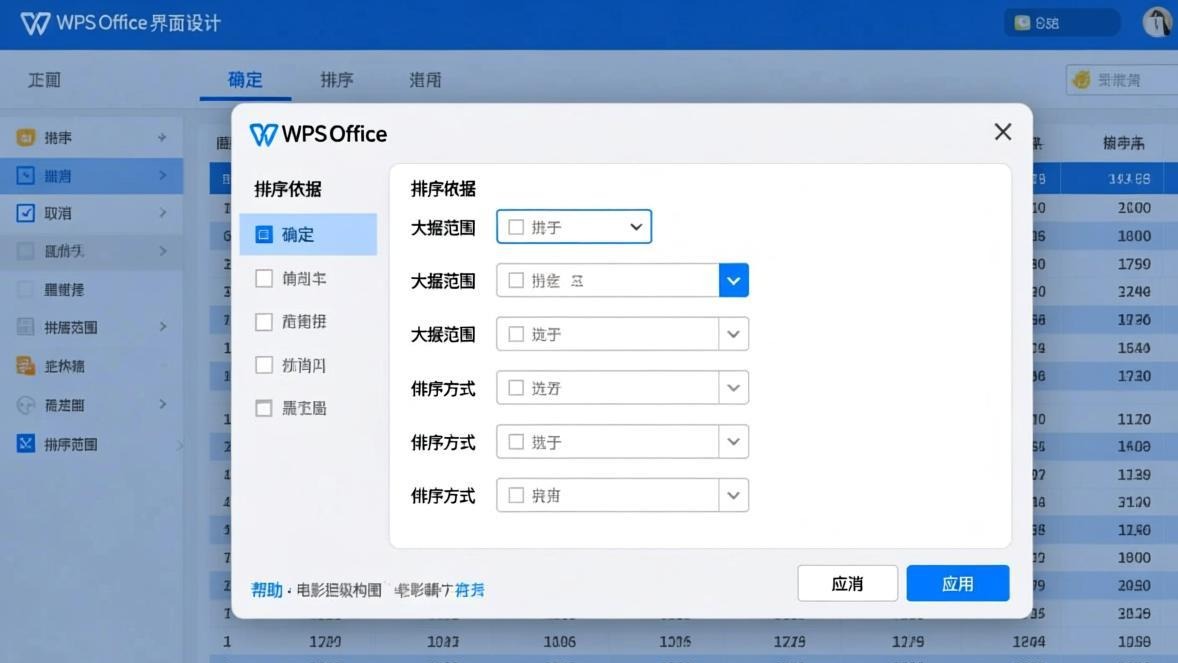Viewport: 1178px width, 663px height.
Task: Click the search field in the title bar
Action: (x=1062, y=23)
